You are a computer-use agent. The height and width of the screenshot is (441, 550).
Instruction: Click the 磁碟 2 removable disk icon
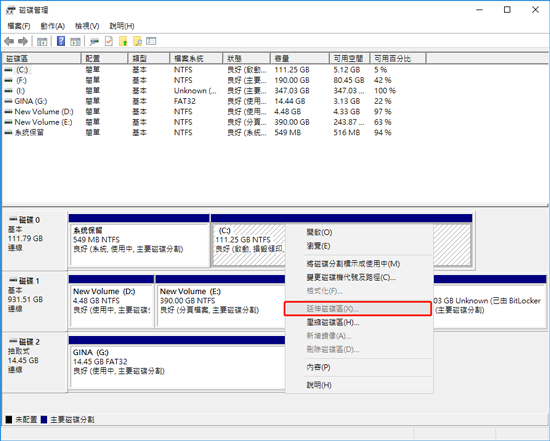13,341
